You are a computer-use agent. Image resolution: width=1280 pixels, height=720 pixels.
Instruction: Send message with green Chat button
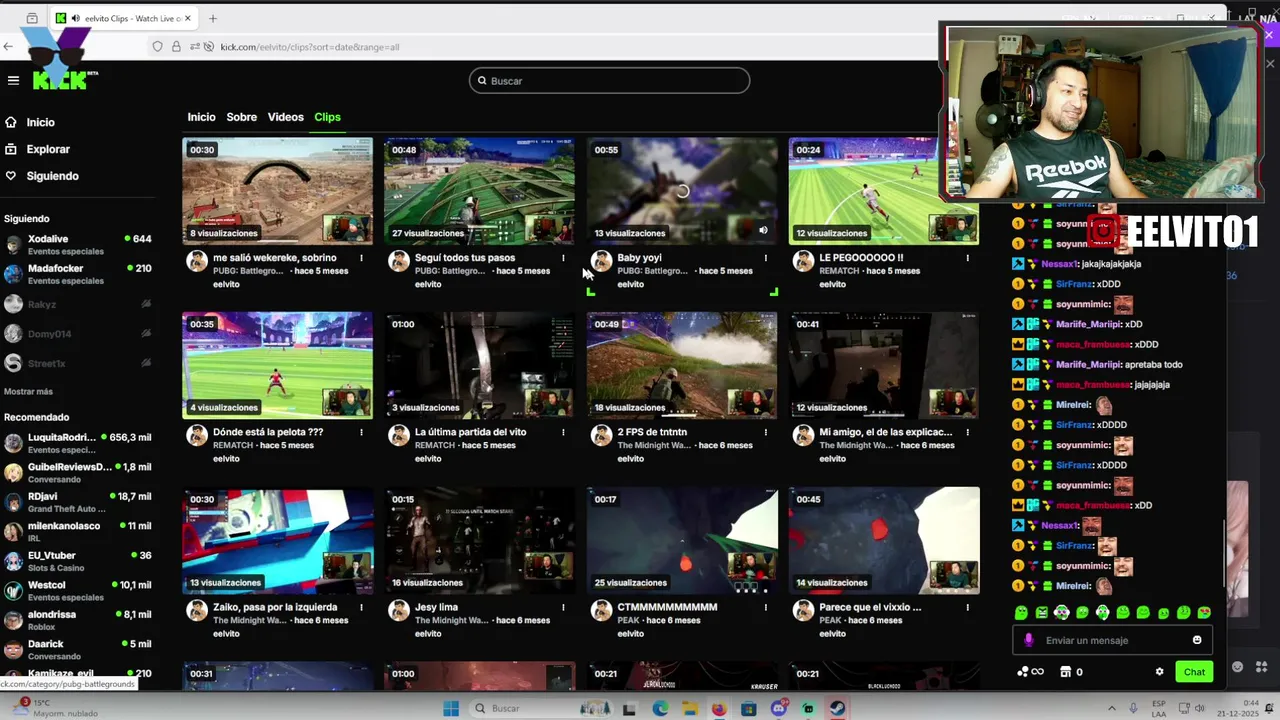point(1194,672)
